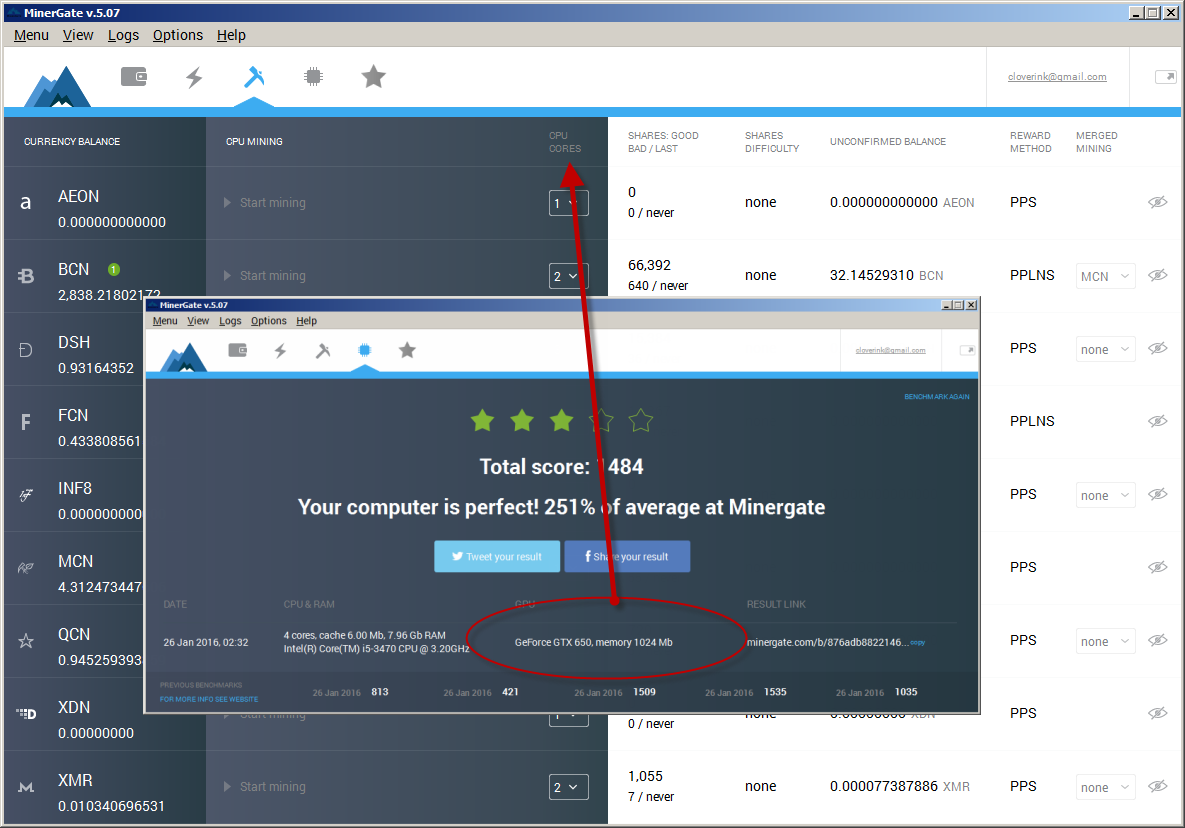Select miner pickaxe tab in main window
The image size is (1185, 828).
point(254,76)
